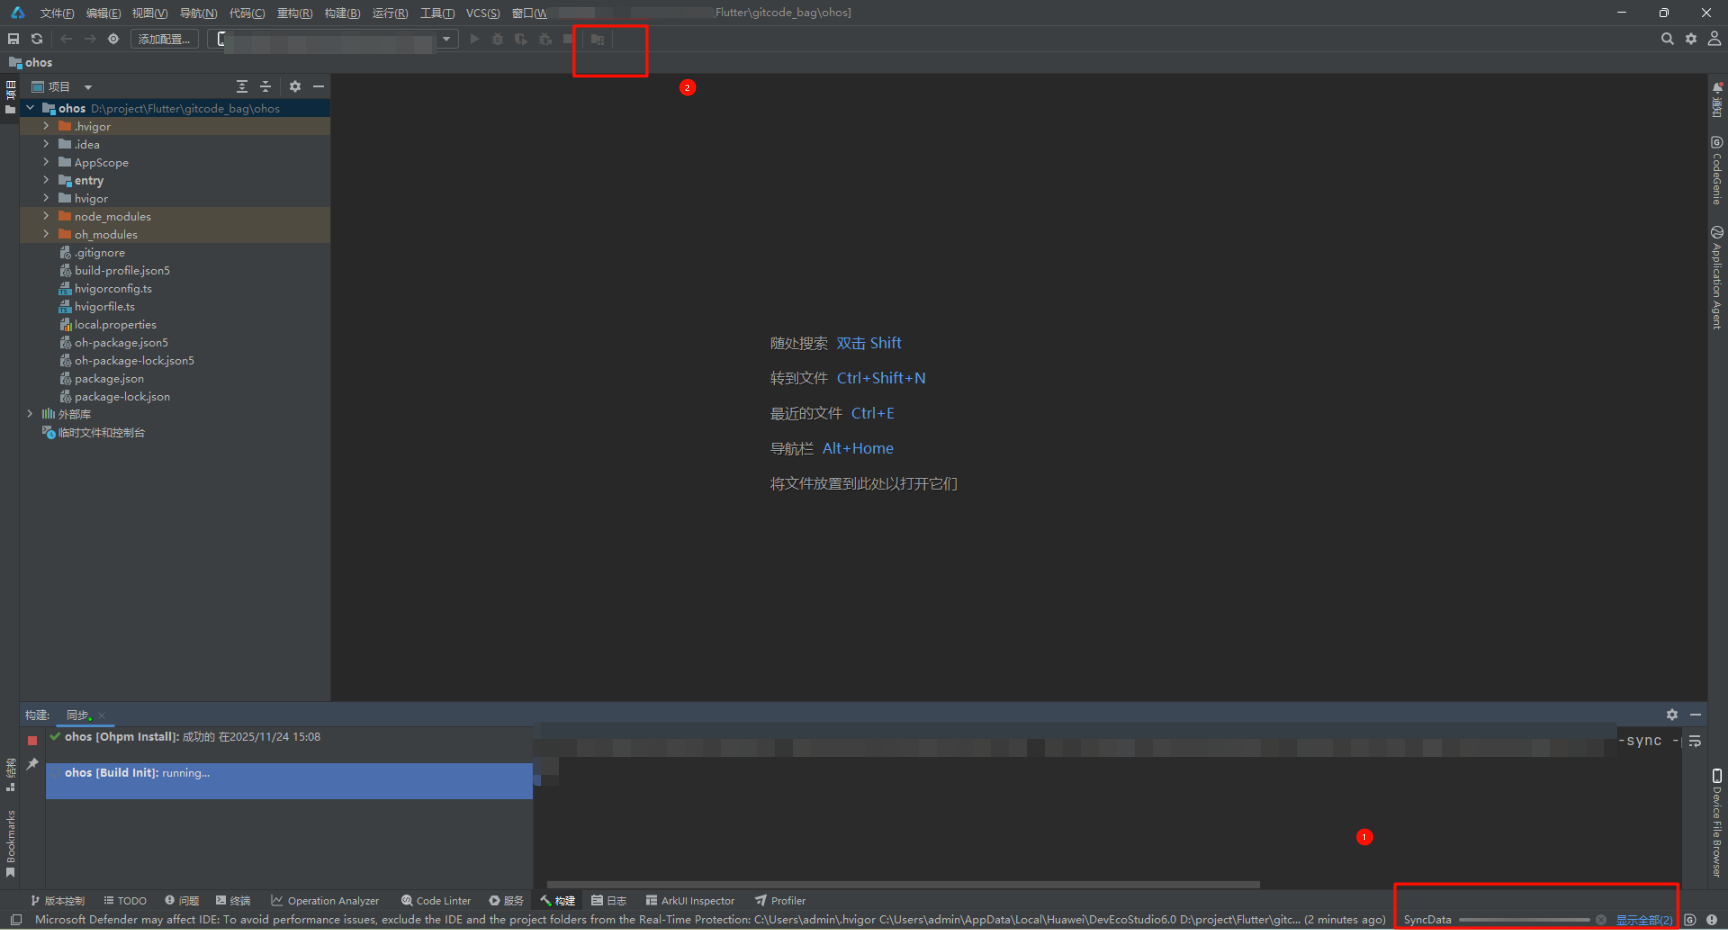
Task: Hide the Project panel with minus icon
Action: click(318, 87)
